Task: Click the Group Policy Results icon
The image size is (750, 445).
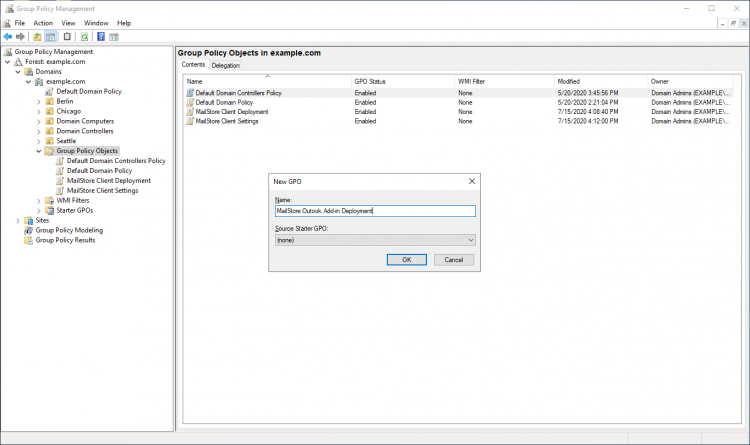Action: [x=28, y=240]
